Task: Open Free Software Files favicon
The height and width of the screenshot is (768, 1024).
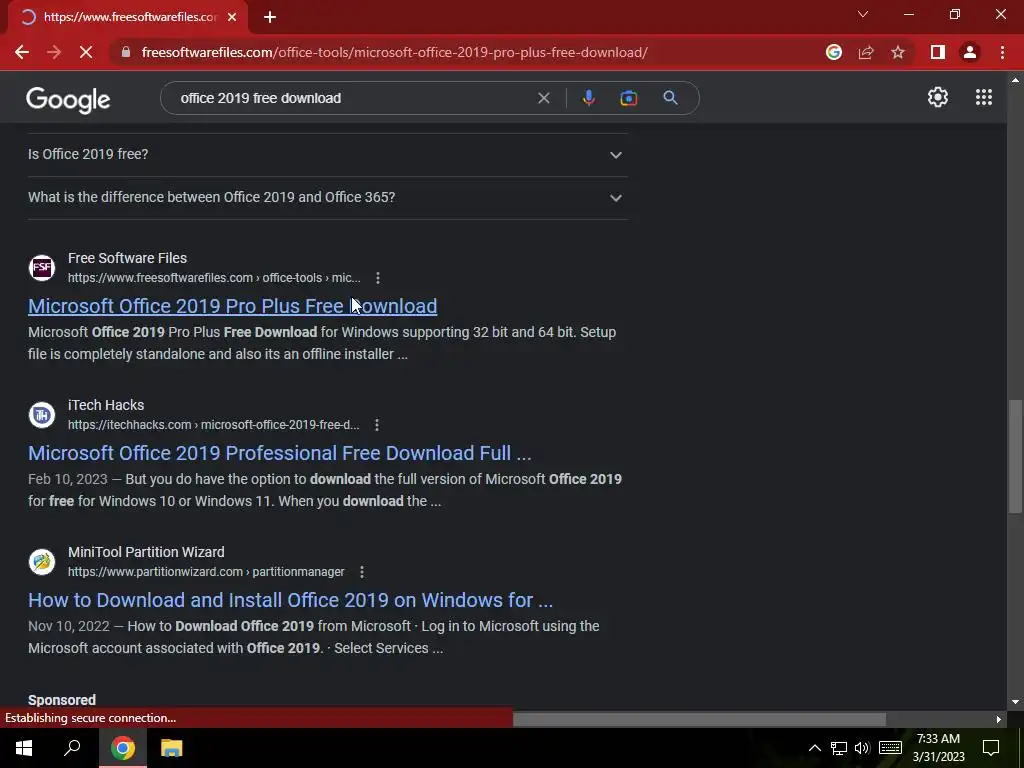Action: point(42,268)
